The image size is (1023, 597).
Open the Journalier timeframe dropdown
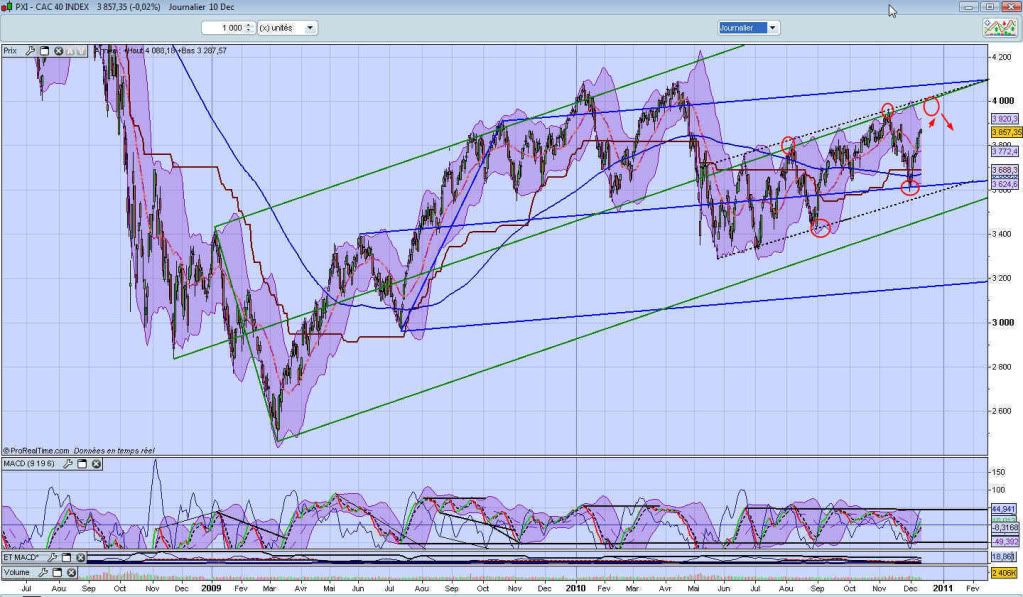click(772, 28)
